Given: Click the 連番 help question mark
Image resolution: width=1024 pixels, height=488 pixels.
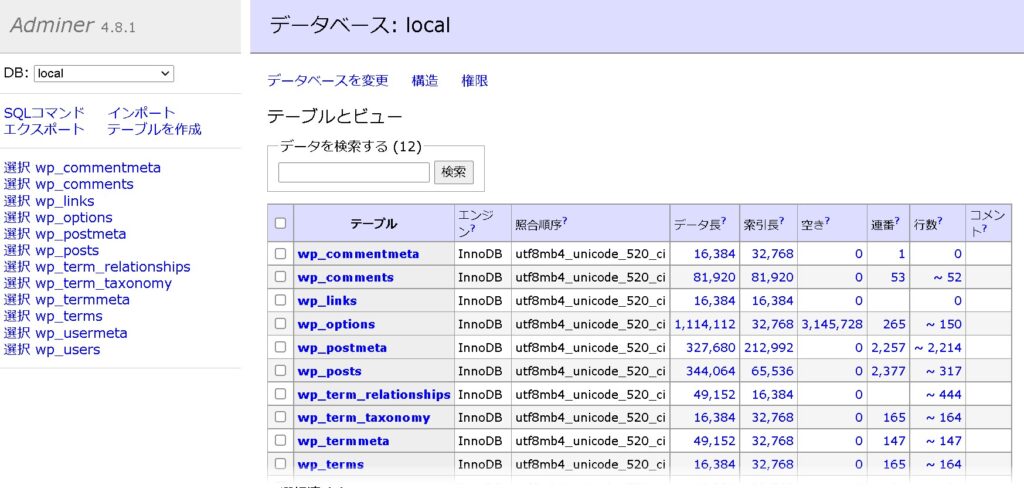Looking at the screenshot, I should point(898,221).
